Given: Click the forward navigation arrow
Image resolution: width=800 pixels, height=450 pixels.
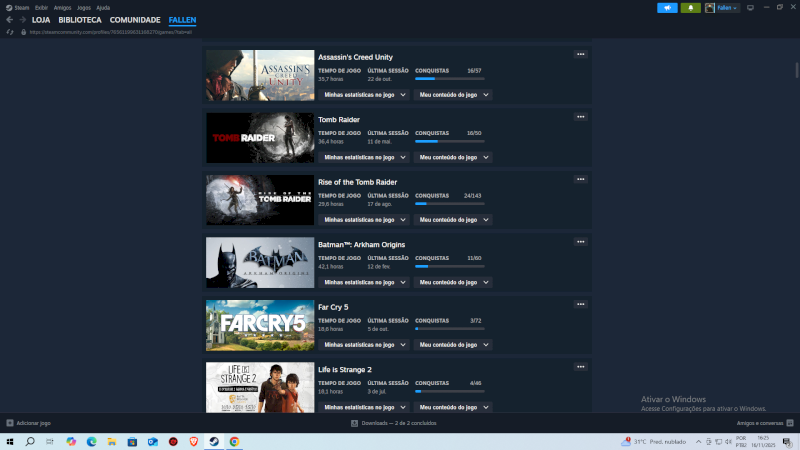Looking at the screenshot, I should pos(22,20).
